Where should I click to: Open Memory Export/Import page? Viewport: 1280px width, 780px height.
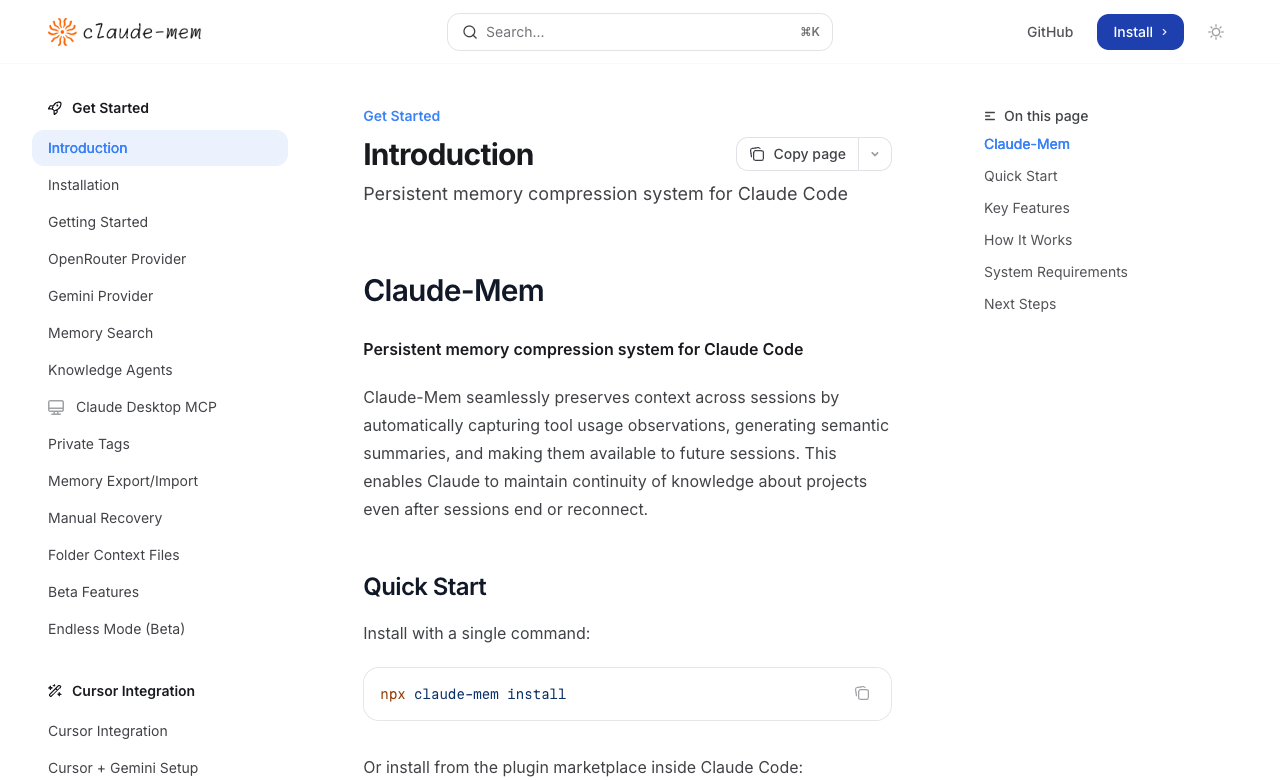[160, 481]
